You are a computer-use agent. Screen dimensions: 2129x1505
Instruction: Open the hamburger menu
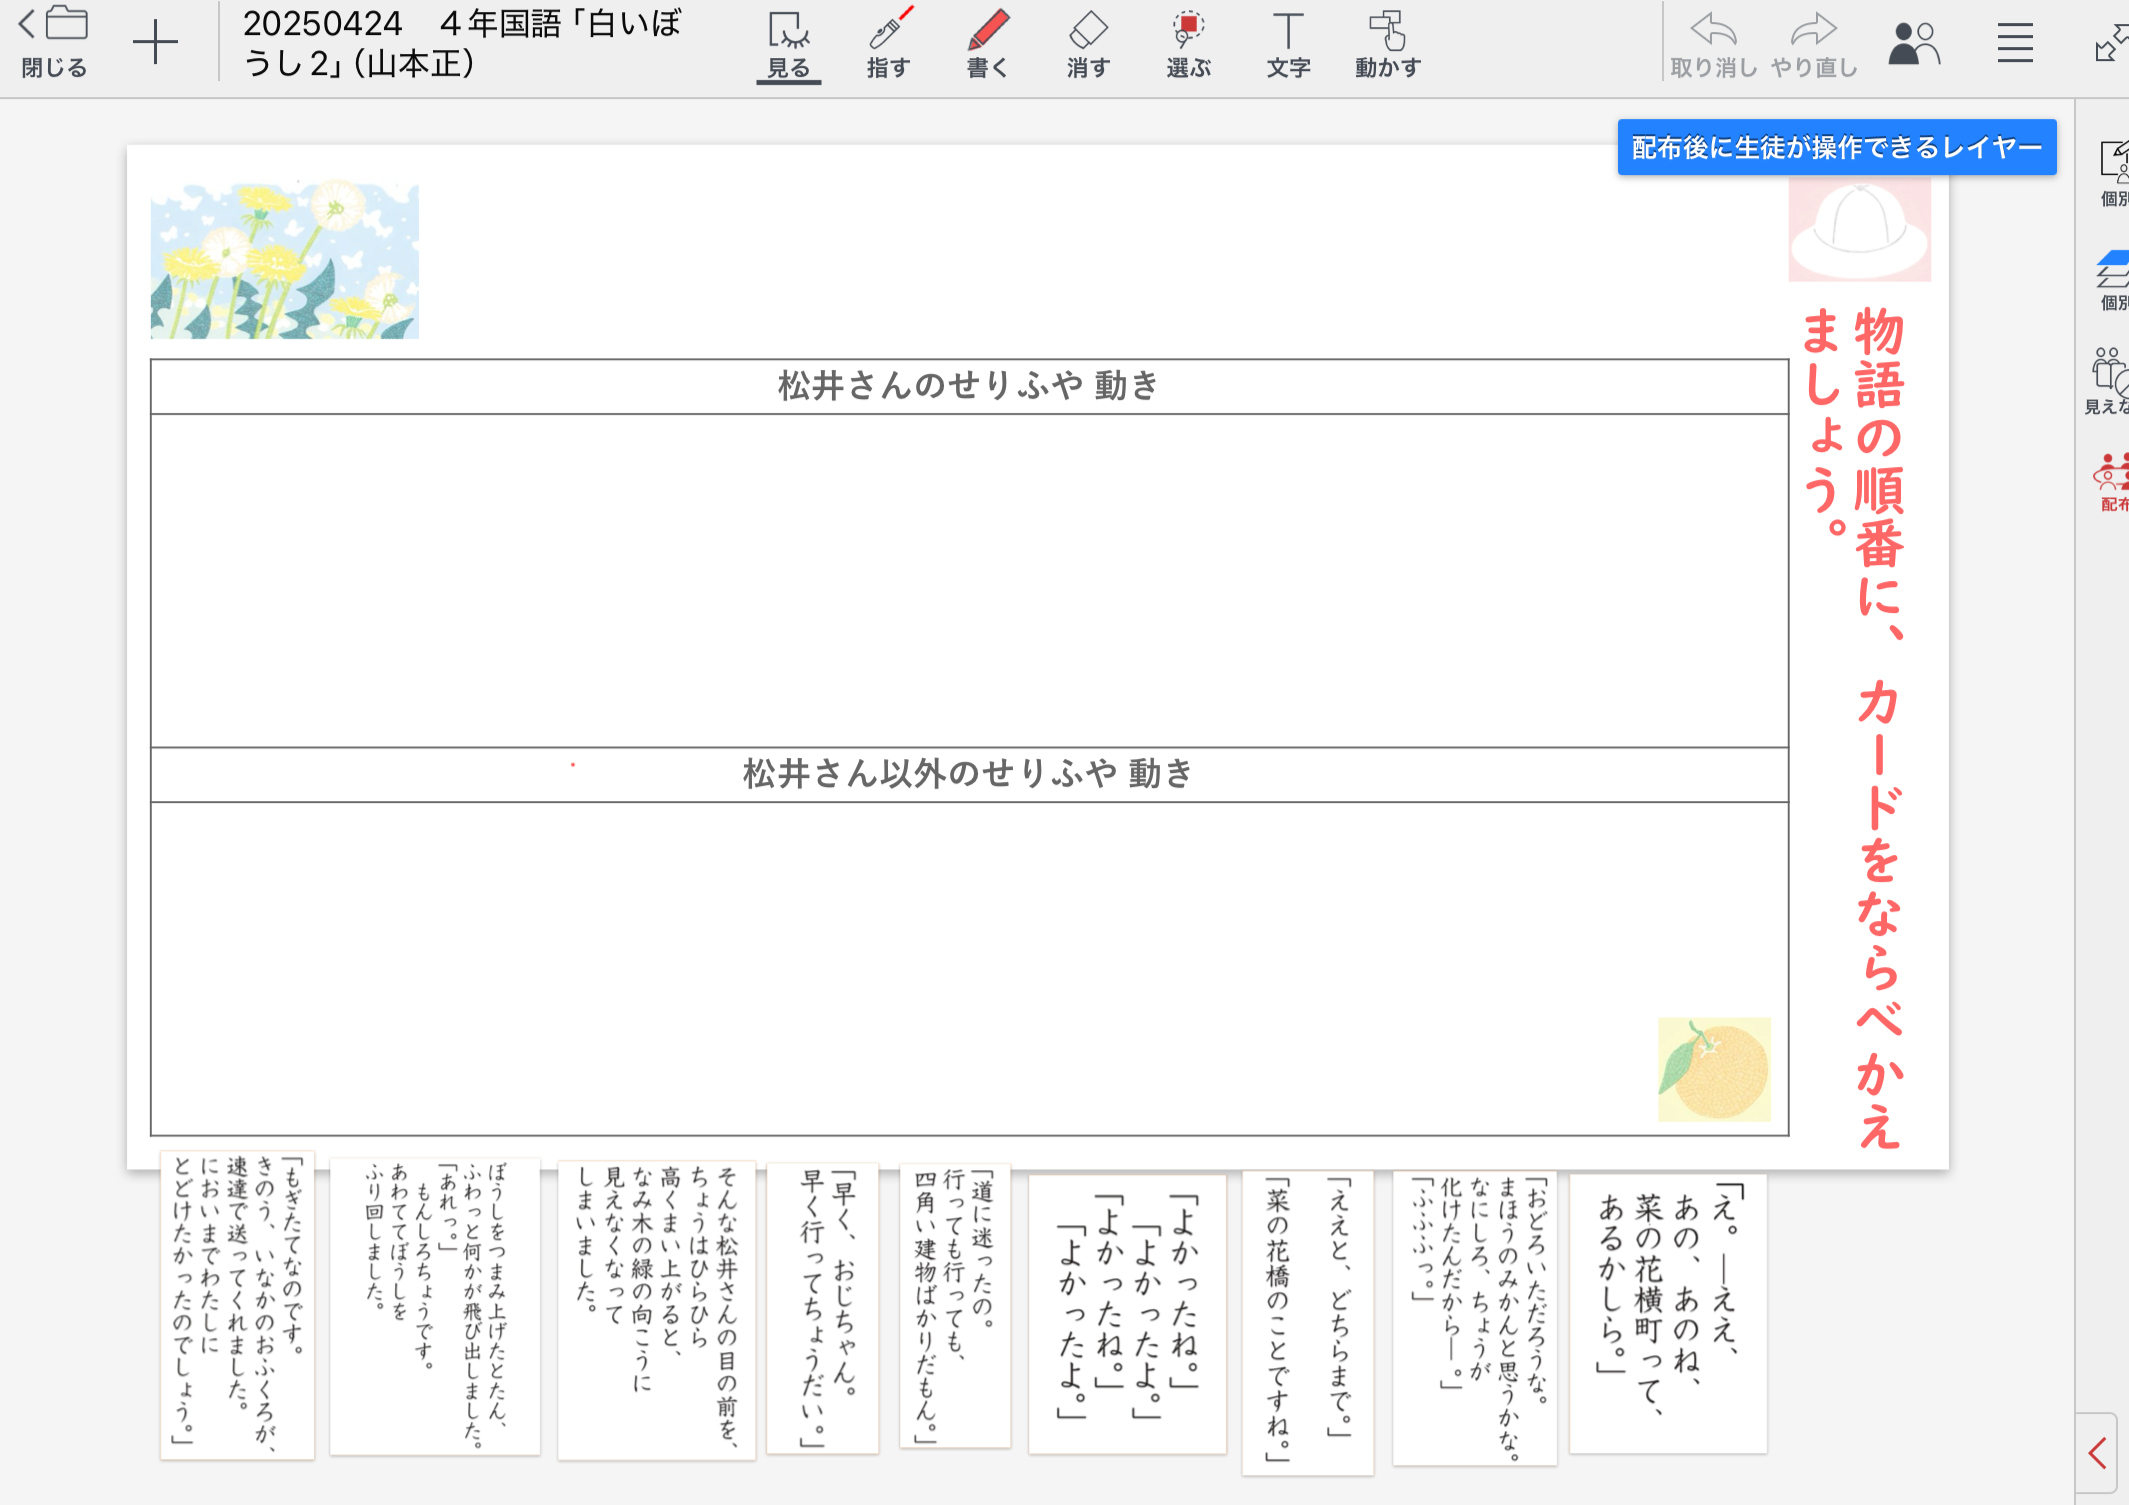click(x=2015, y=44)
